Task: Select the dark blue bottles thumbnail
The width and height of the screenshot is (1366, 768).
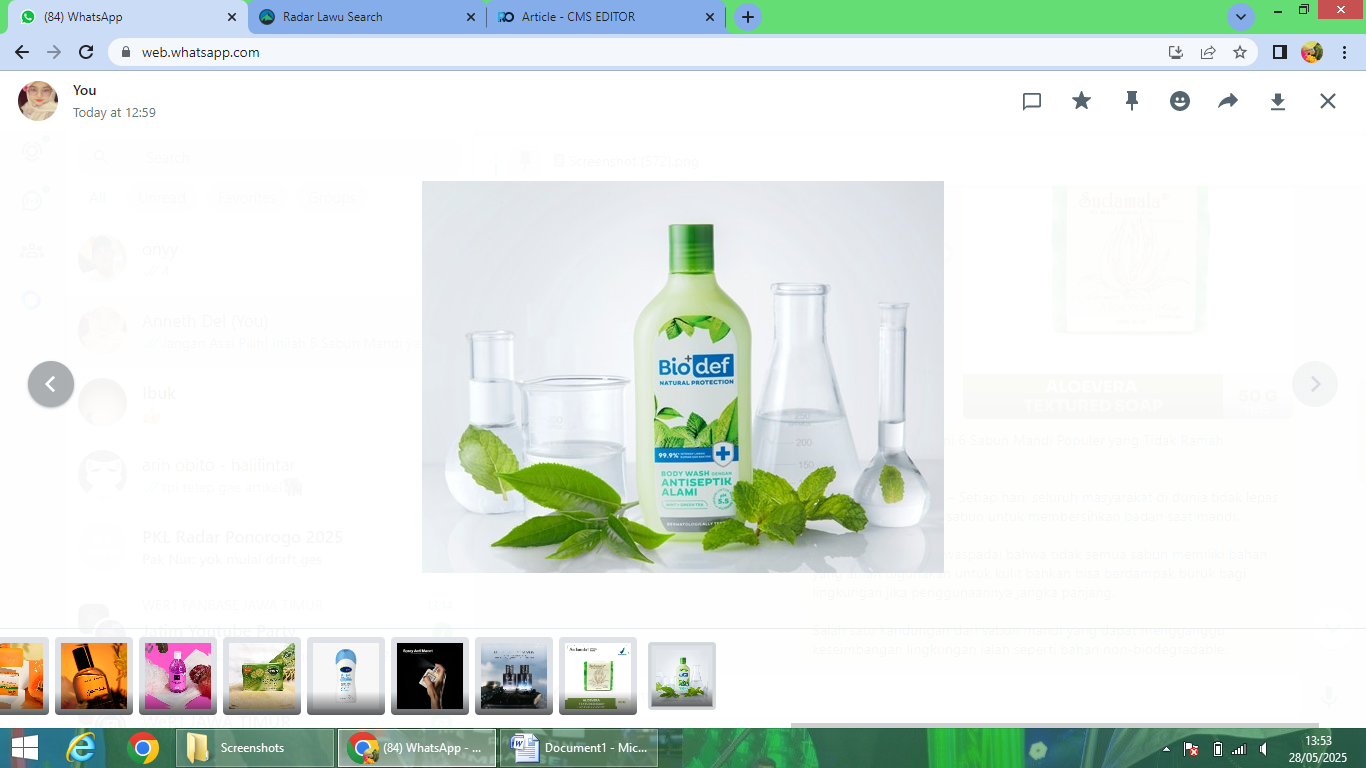Action: [514, 676]
